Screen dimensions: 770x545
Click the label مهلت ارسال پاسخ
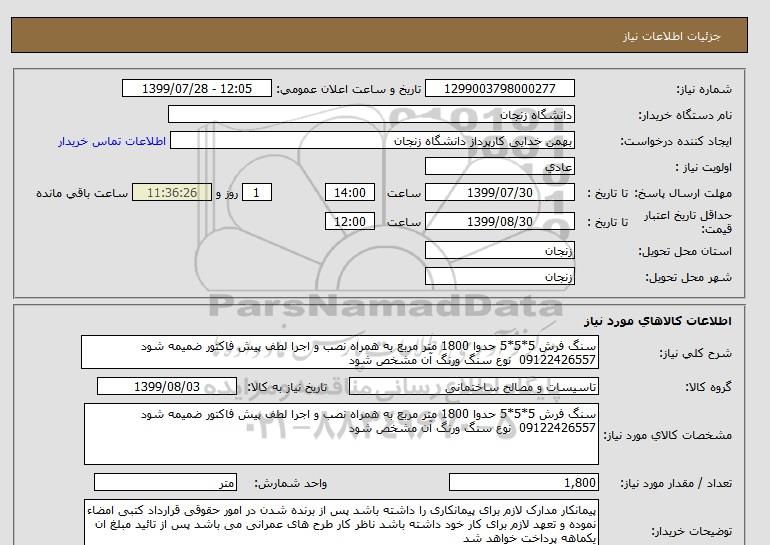[683, 193]
